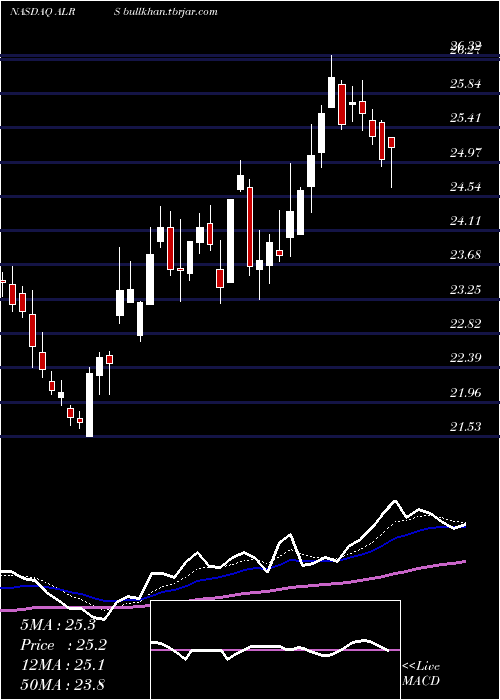This screenshot has height=700, width=500.
Task: Click the MACD inset chart panel
Action: click(x=275, y=650)
